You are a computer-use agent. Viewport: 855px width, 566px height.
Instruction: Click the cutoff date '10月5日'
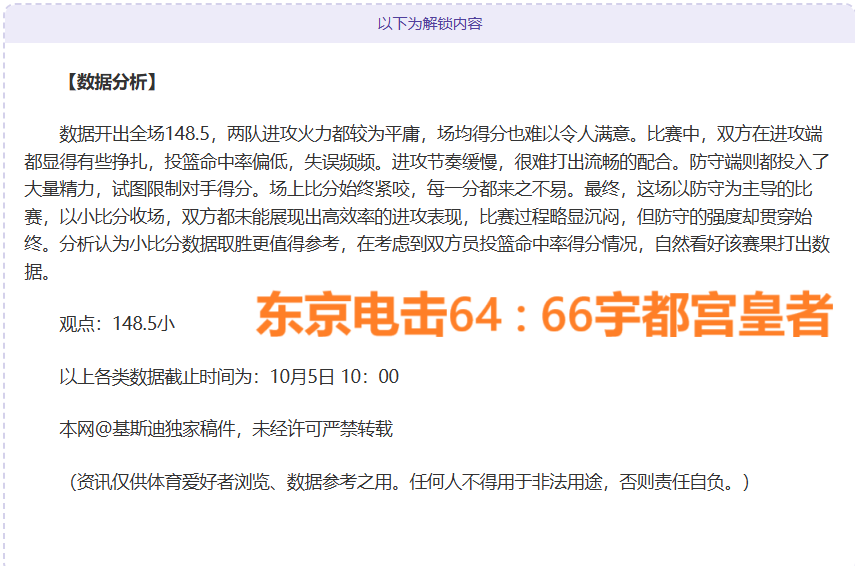tap(302, 377)
